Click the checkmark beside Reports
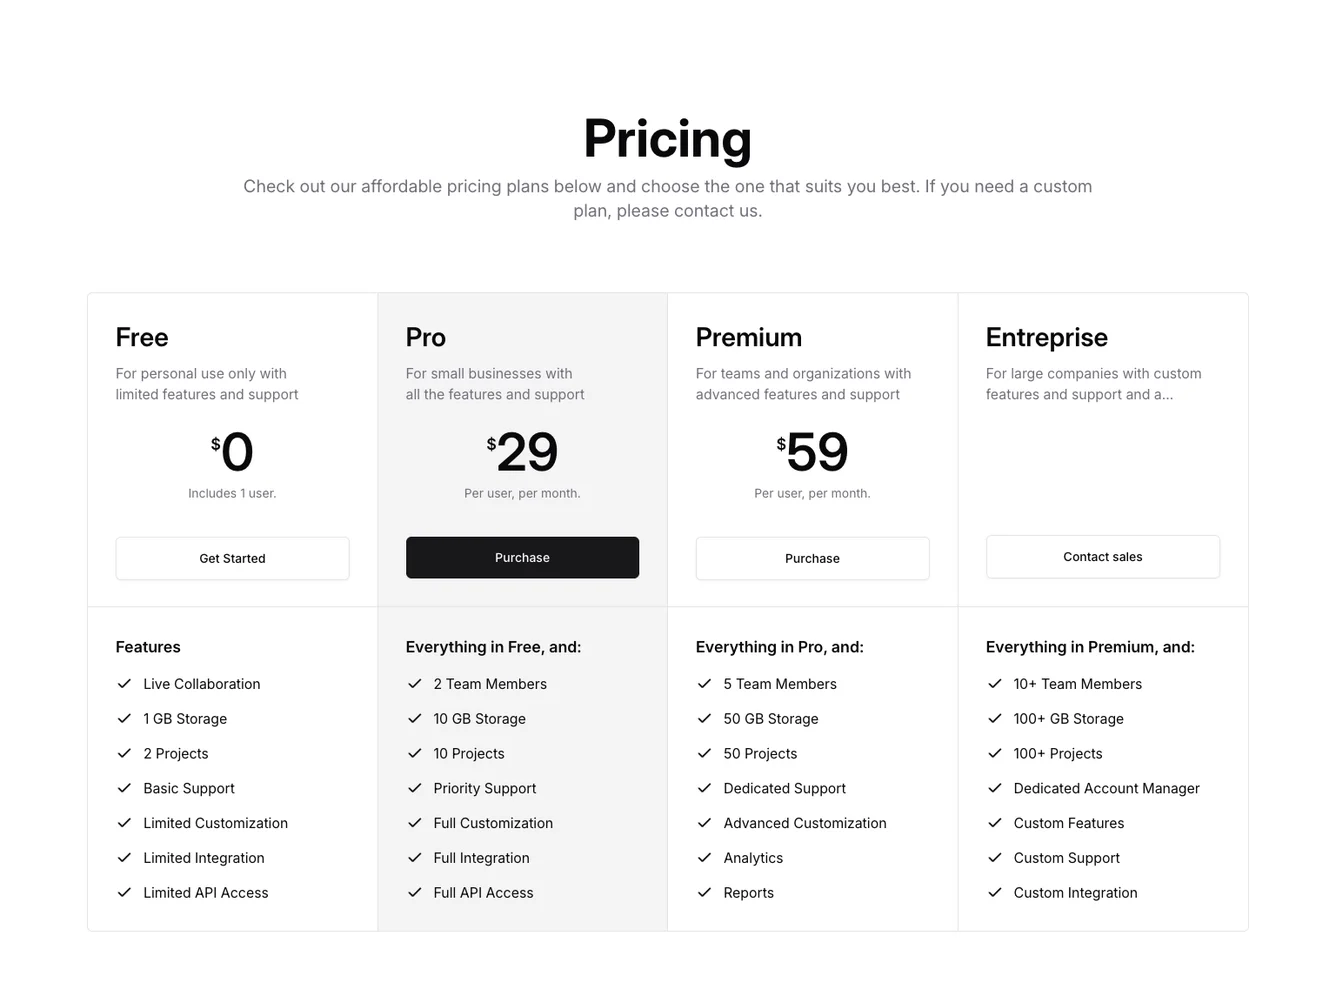This screenshot has width=1336, height=1002. 705,893
